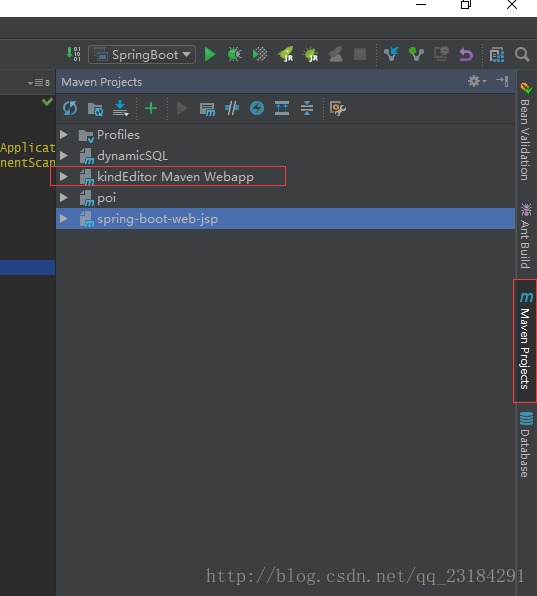Expand the dynamicSQL project node
Screen dimensions: 537x596
pyautogui.click(x=64, y=155)
